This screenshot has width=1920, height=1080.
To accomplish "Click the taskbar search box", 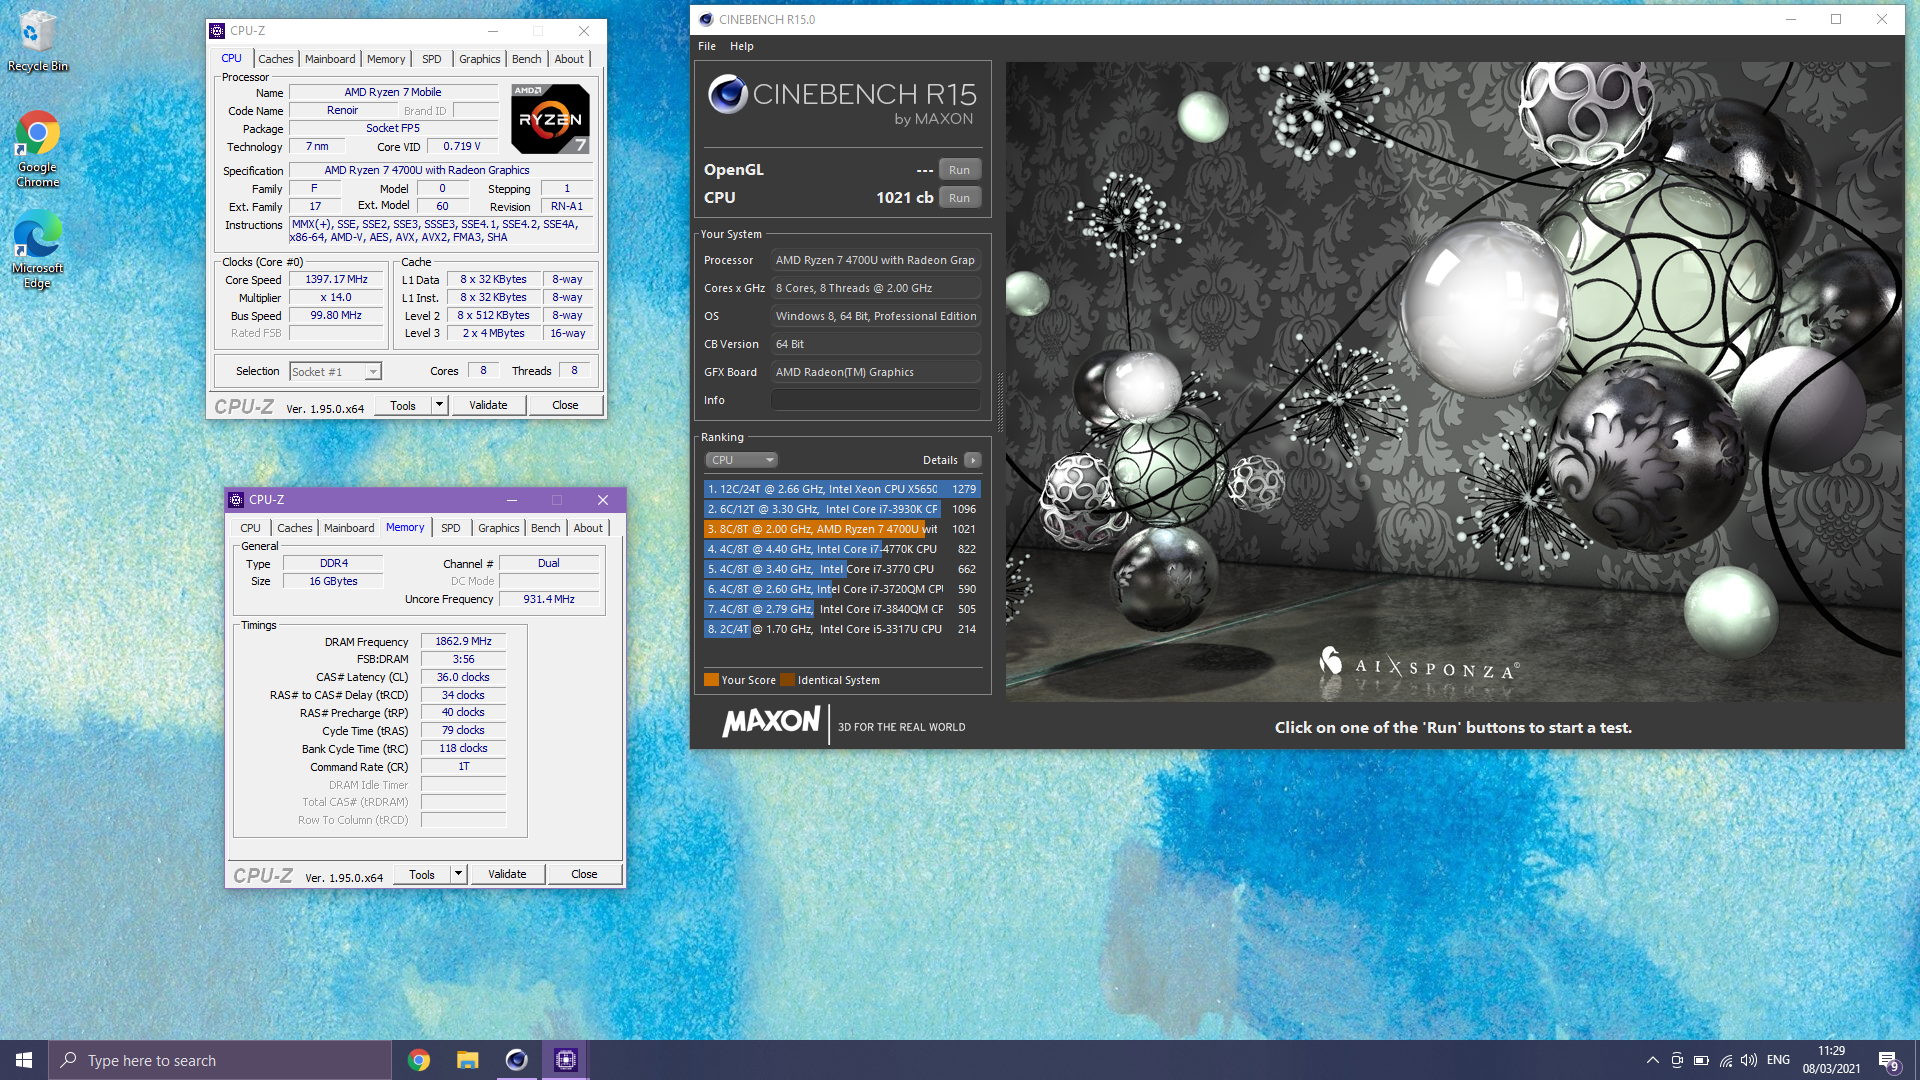I will (220, 1060).
